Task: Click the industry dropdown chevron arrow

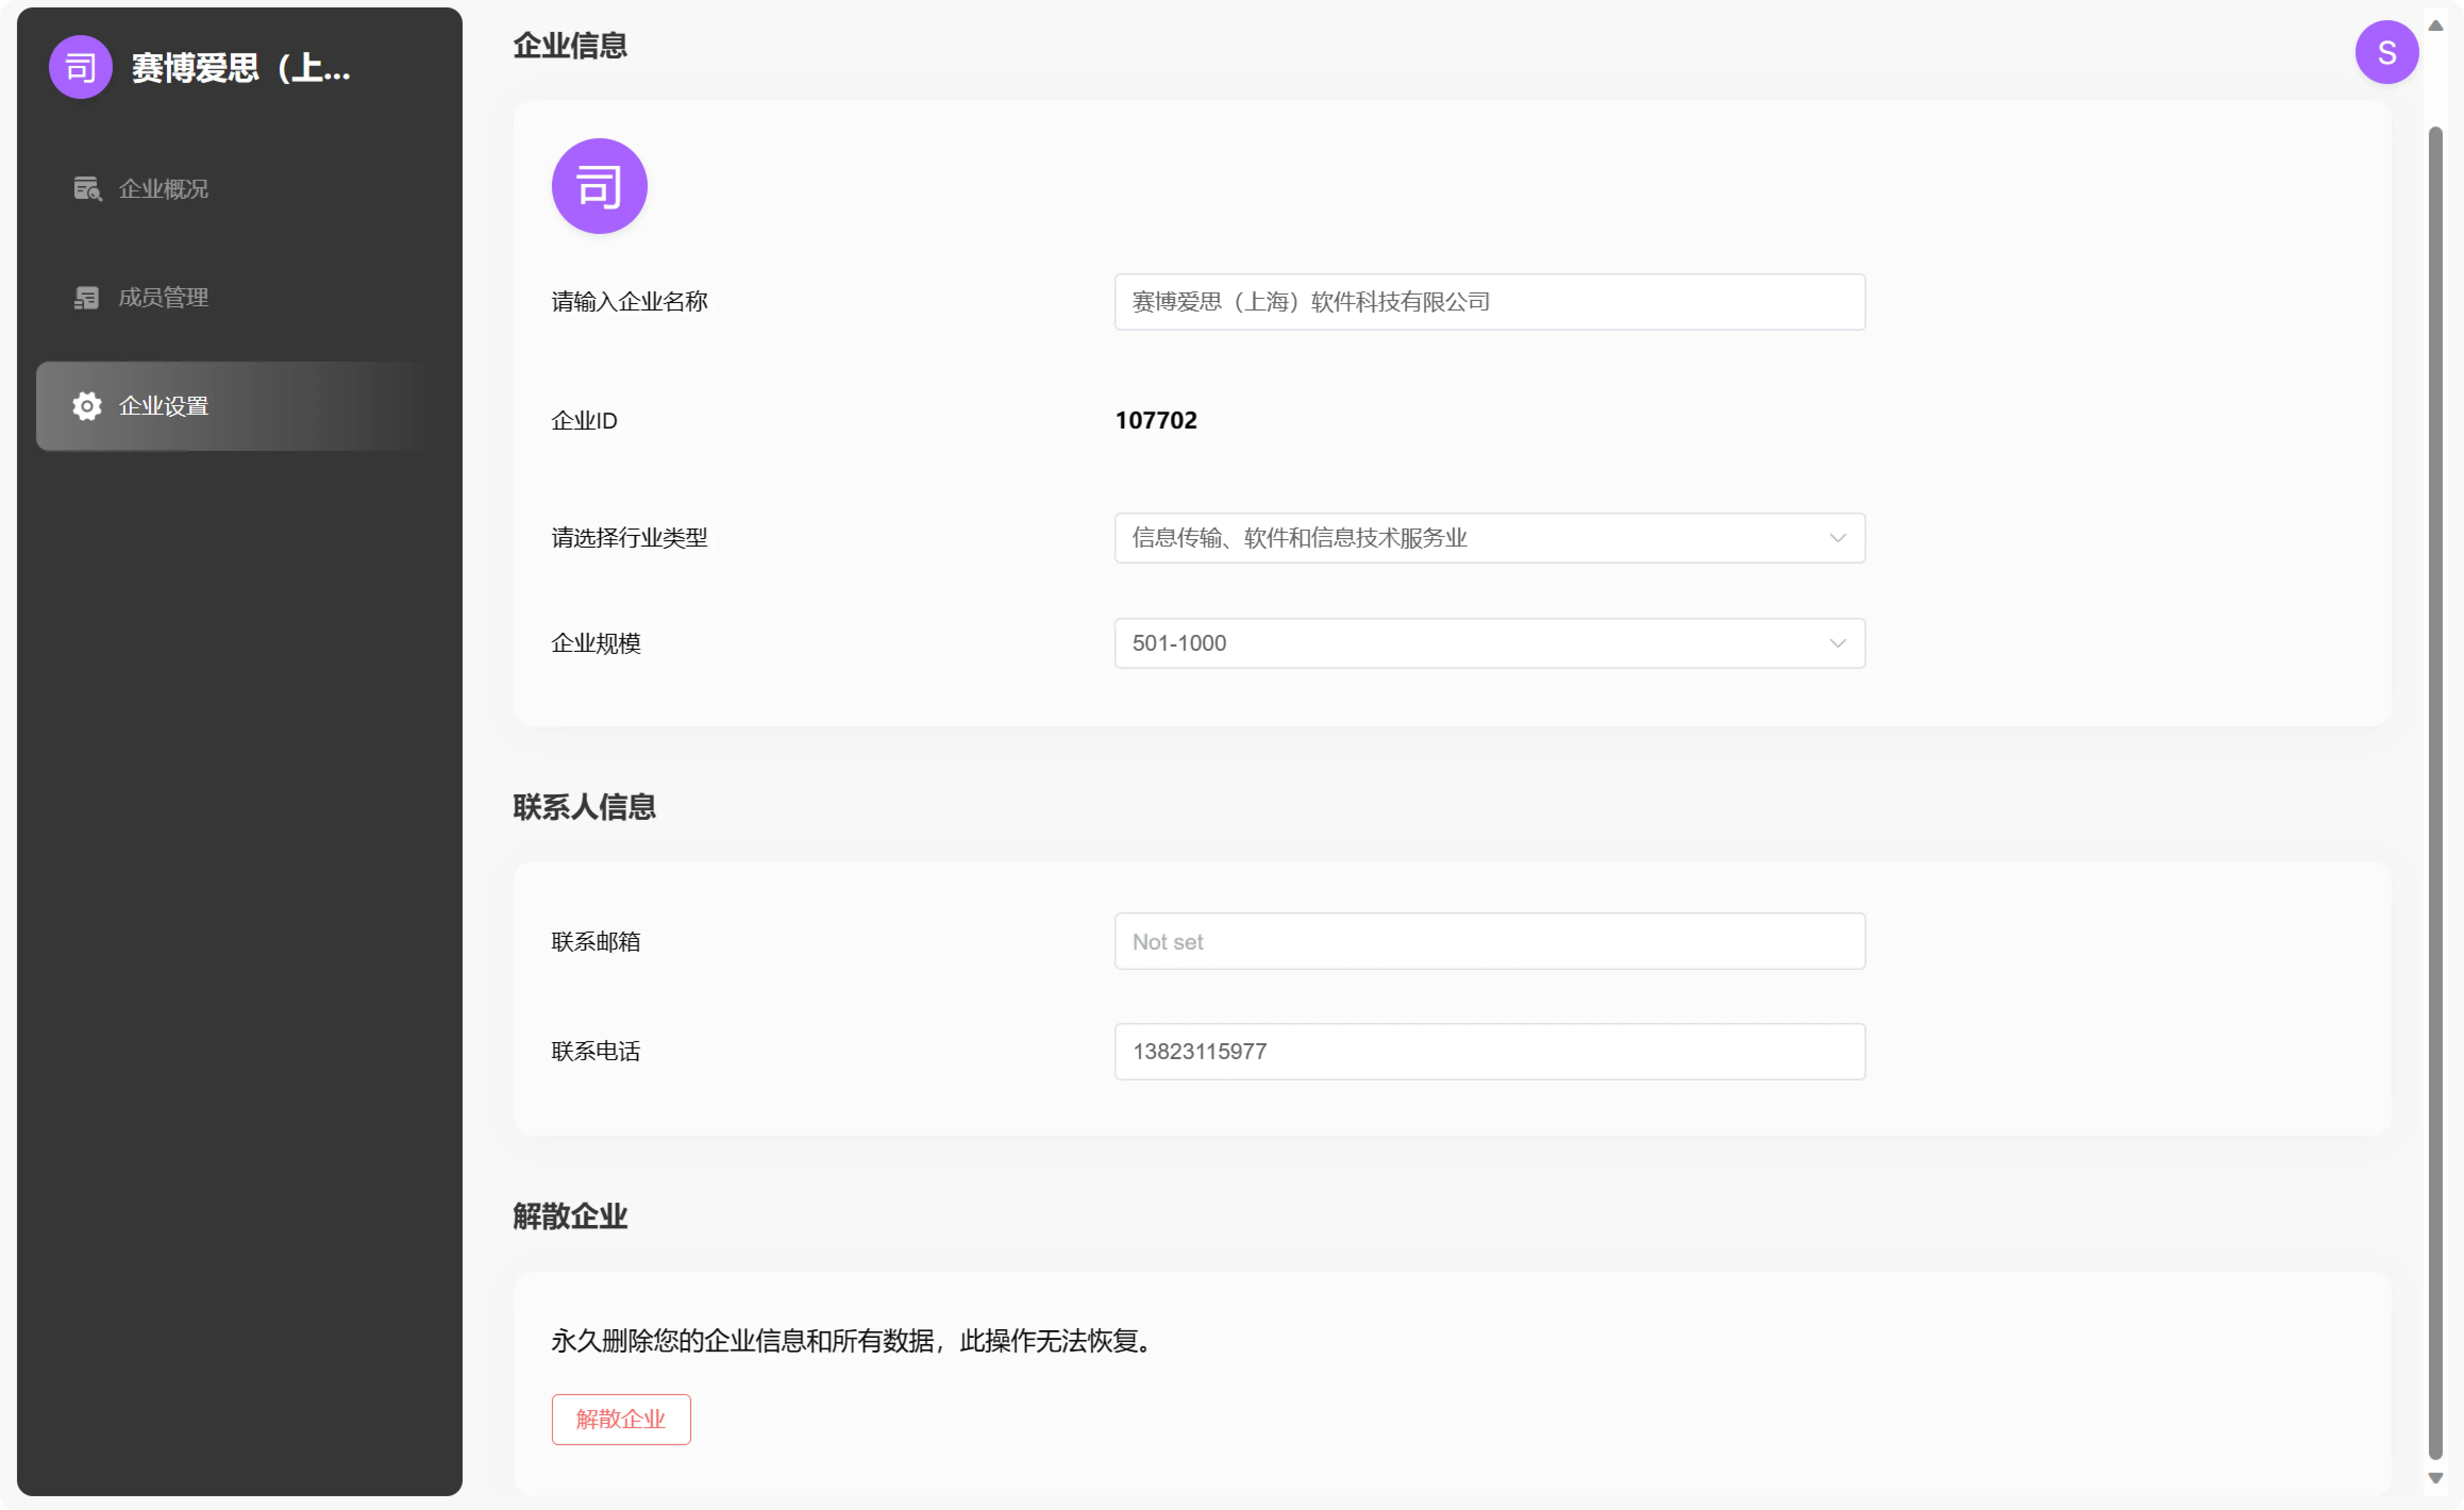Action: point(1837,538)
